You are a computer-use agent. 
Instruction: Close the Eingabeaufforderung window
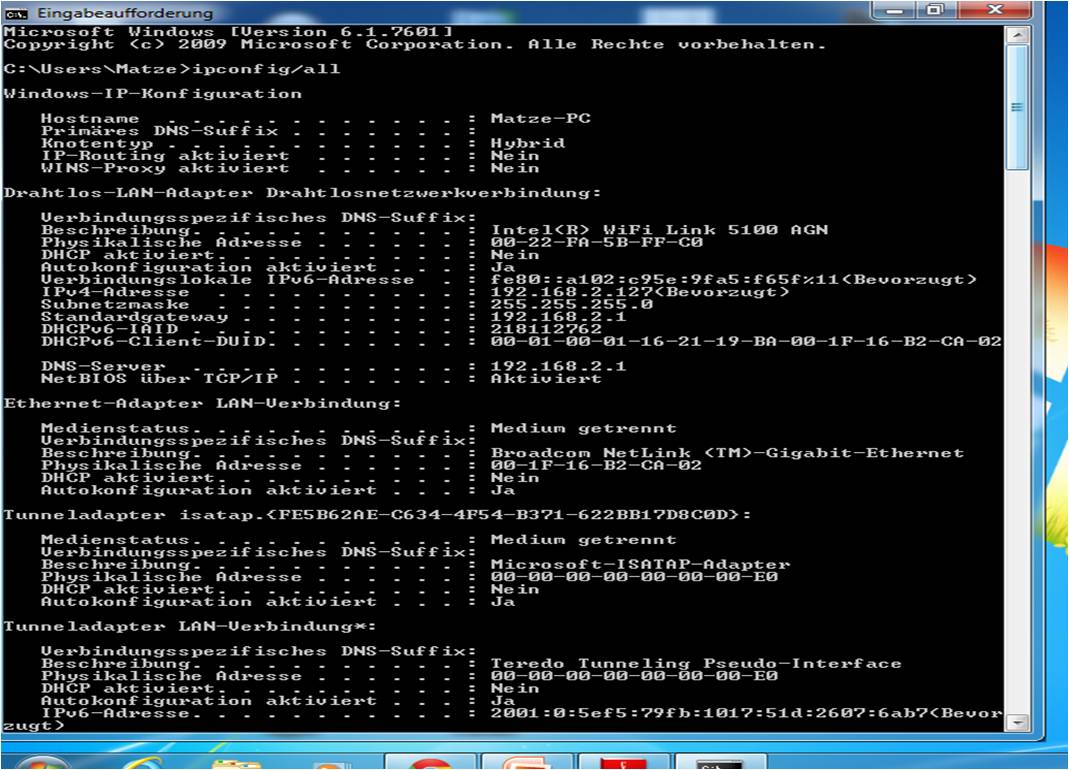(995, 10)
